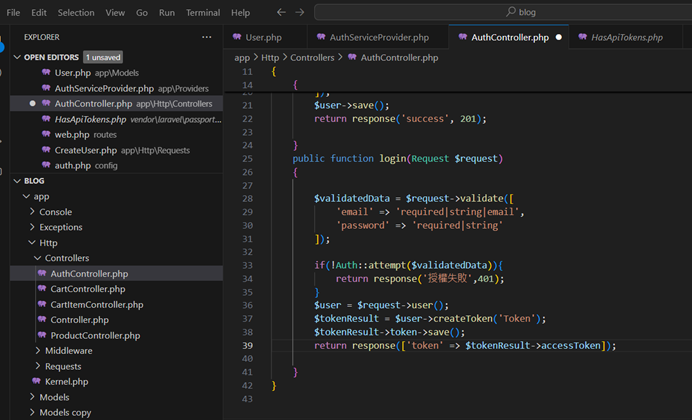Viewport: 692px width, 420px height.
Task: Click unsaved dot on AuthController.php tab
Action: coord(558,37)
